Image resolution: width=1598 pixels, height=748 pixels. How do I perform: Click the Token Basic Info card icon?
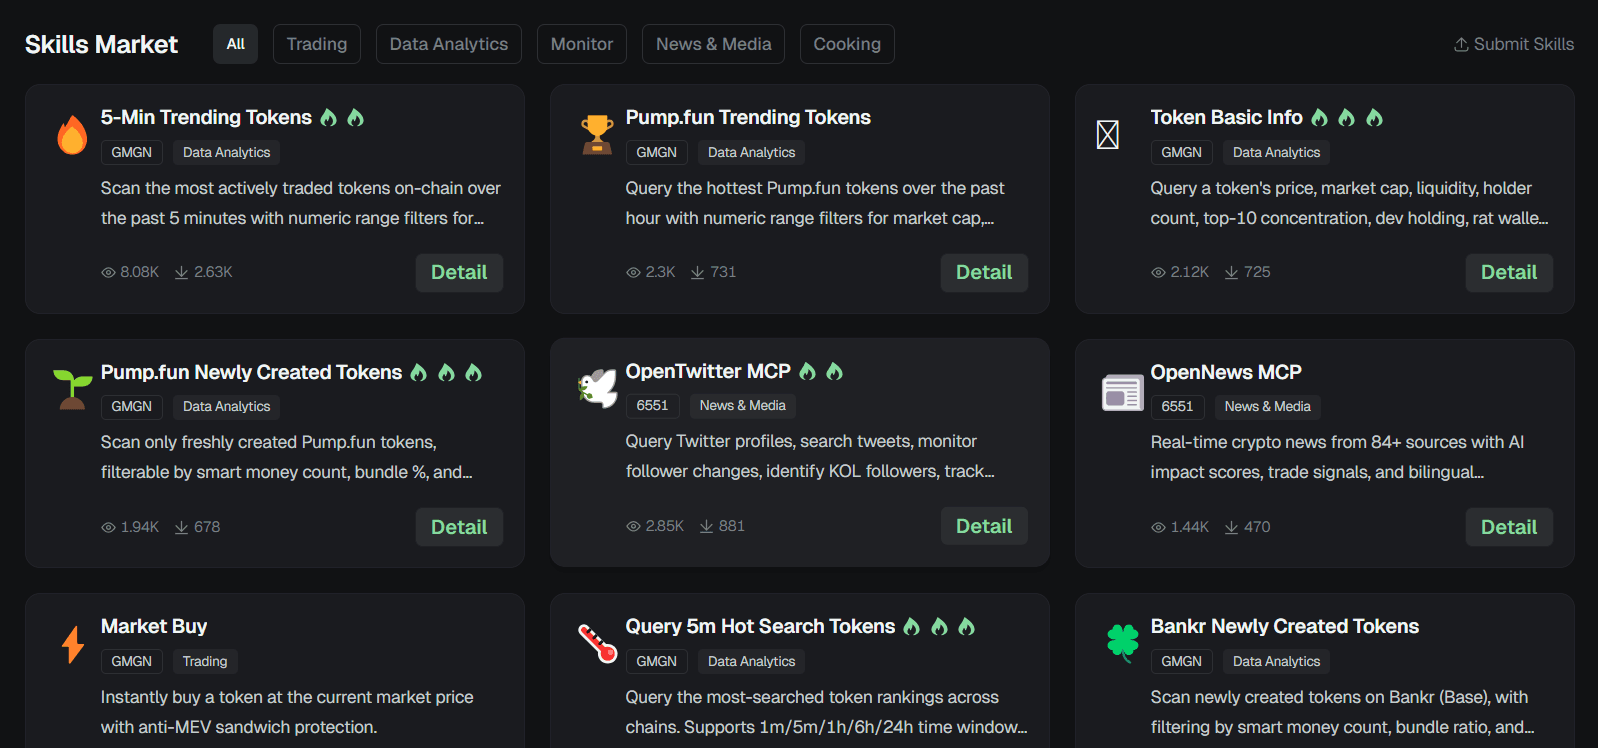pos(1107,134)
